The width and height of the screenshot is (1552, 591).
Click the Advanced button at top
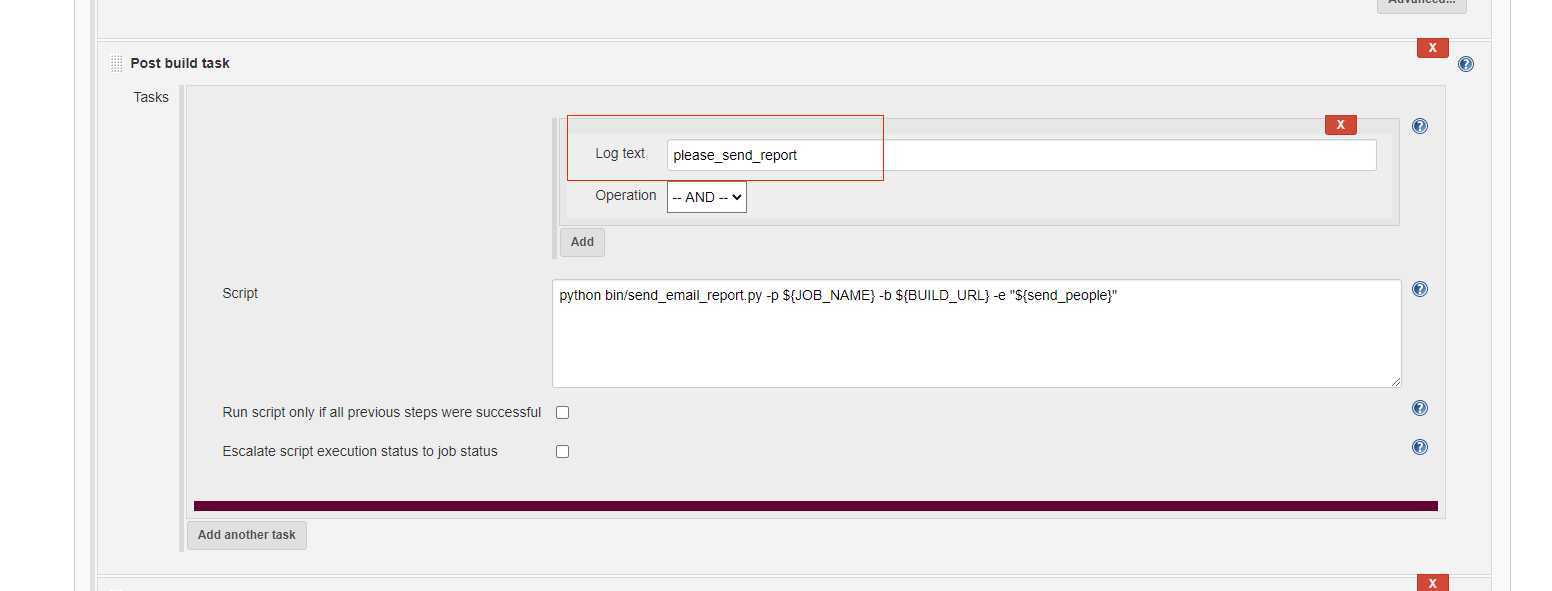[1422, 4]
